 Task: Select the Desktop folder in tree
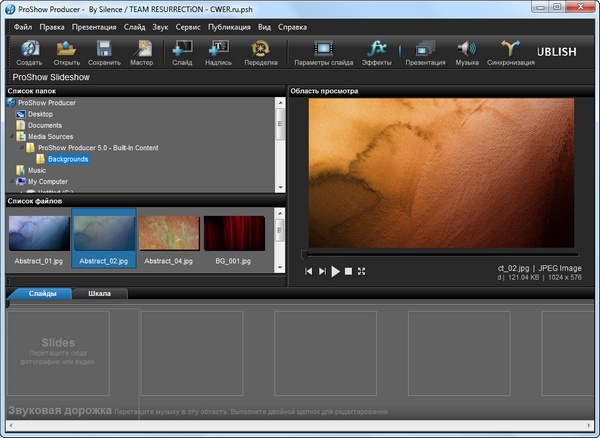(x=40, y=114)
